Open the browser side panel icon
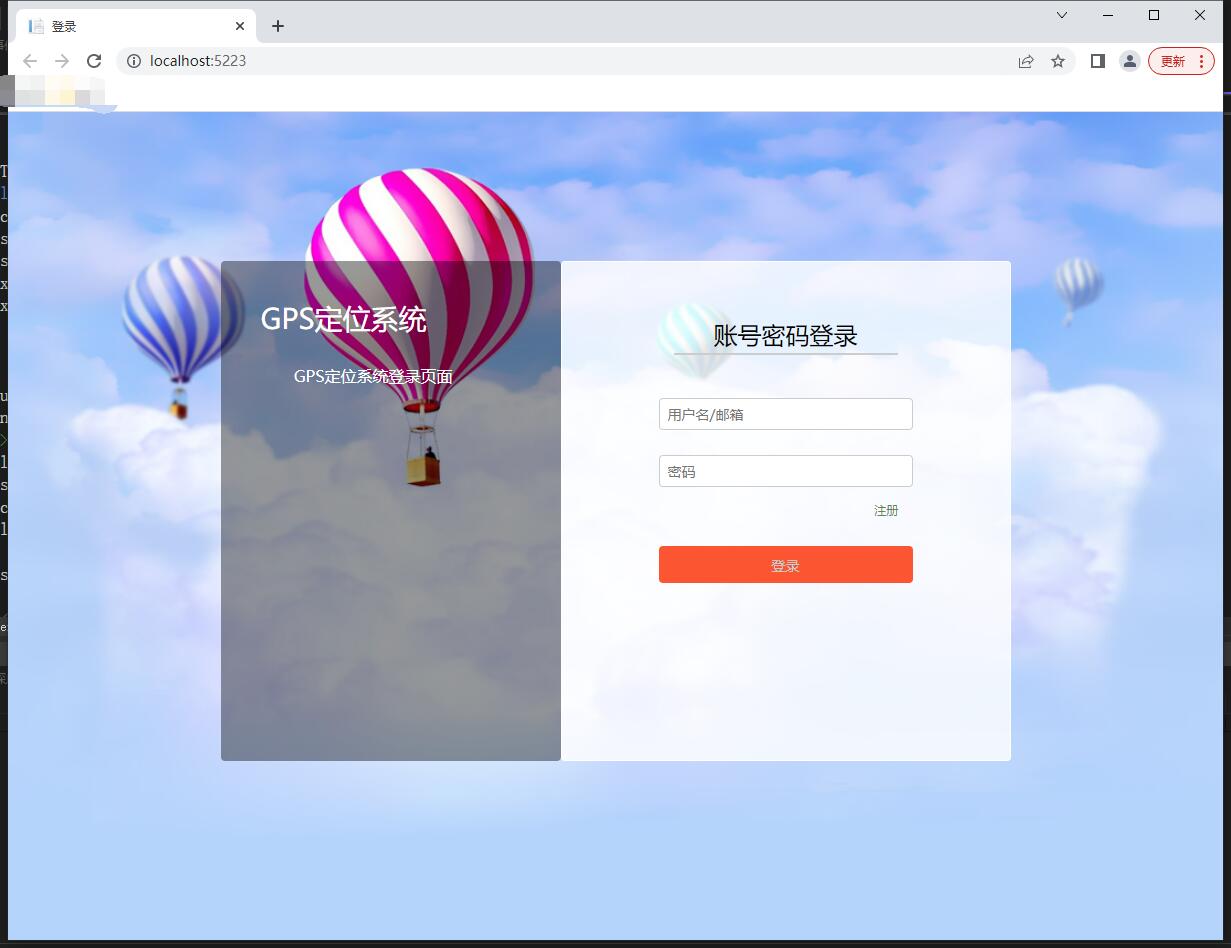This screenshot has height=948, width=1231. (x=1097, y=61)
